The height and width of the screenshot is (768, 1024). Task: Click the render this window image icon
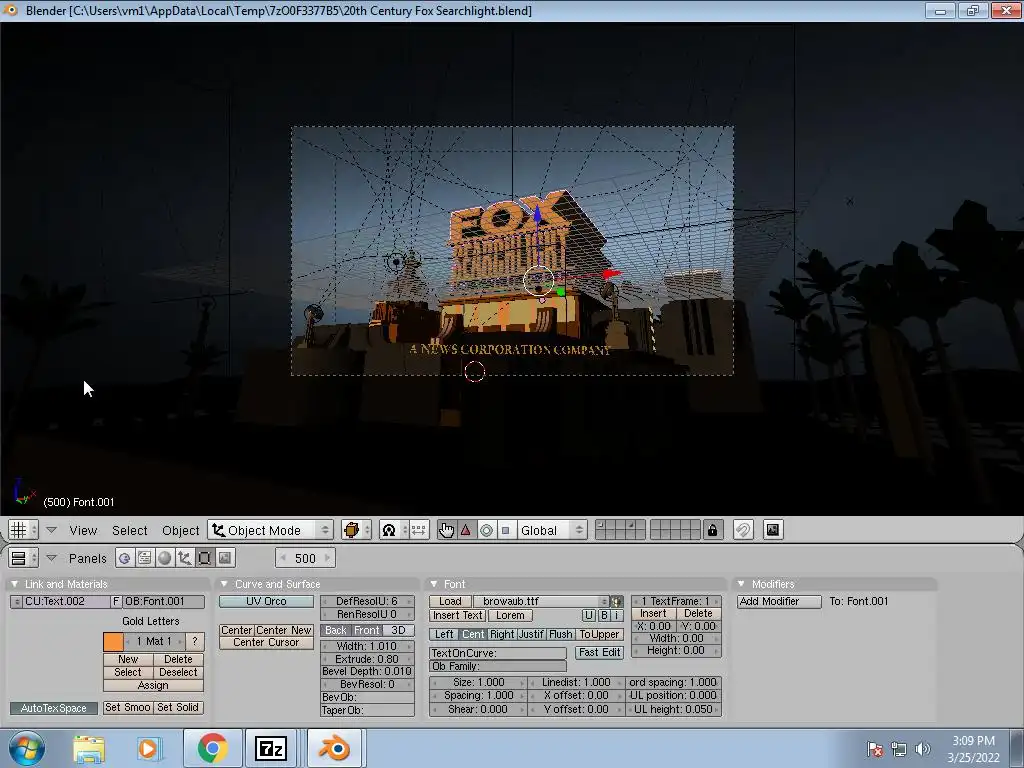pyautogui.click(x=773, y=530)
